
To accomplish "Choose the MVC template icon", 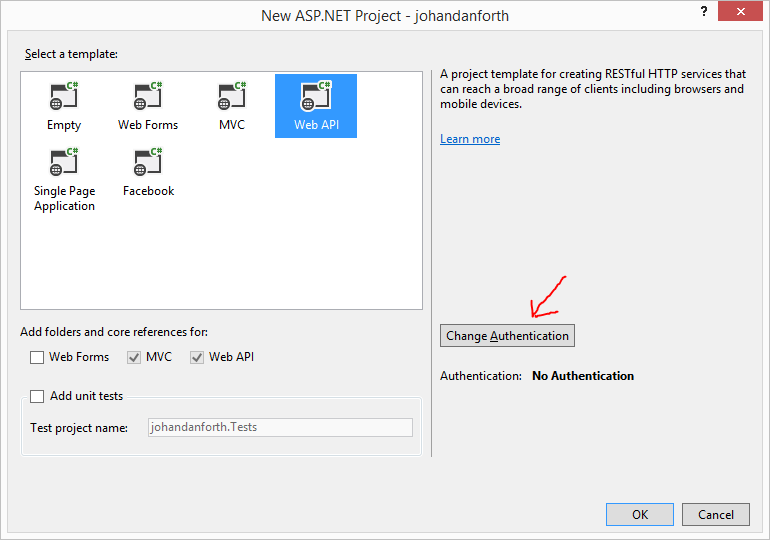I will (232, 95).
